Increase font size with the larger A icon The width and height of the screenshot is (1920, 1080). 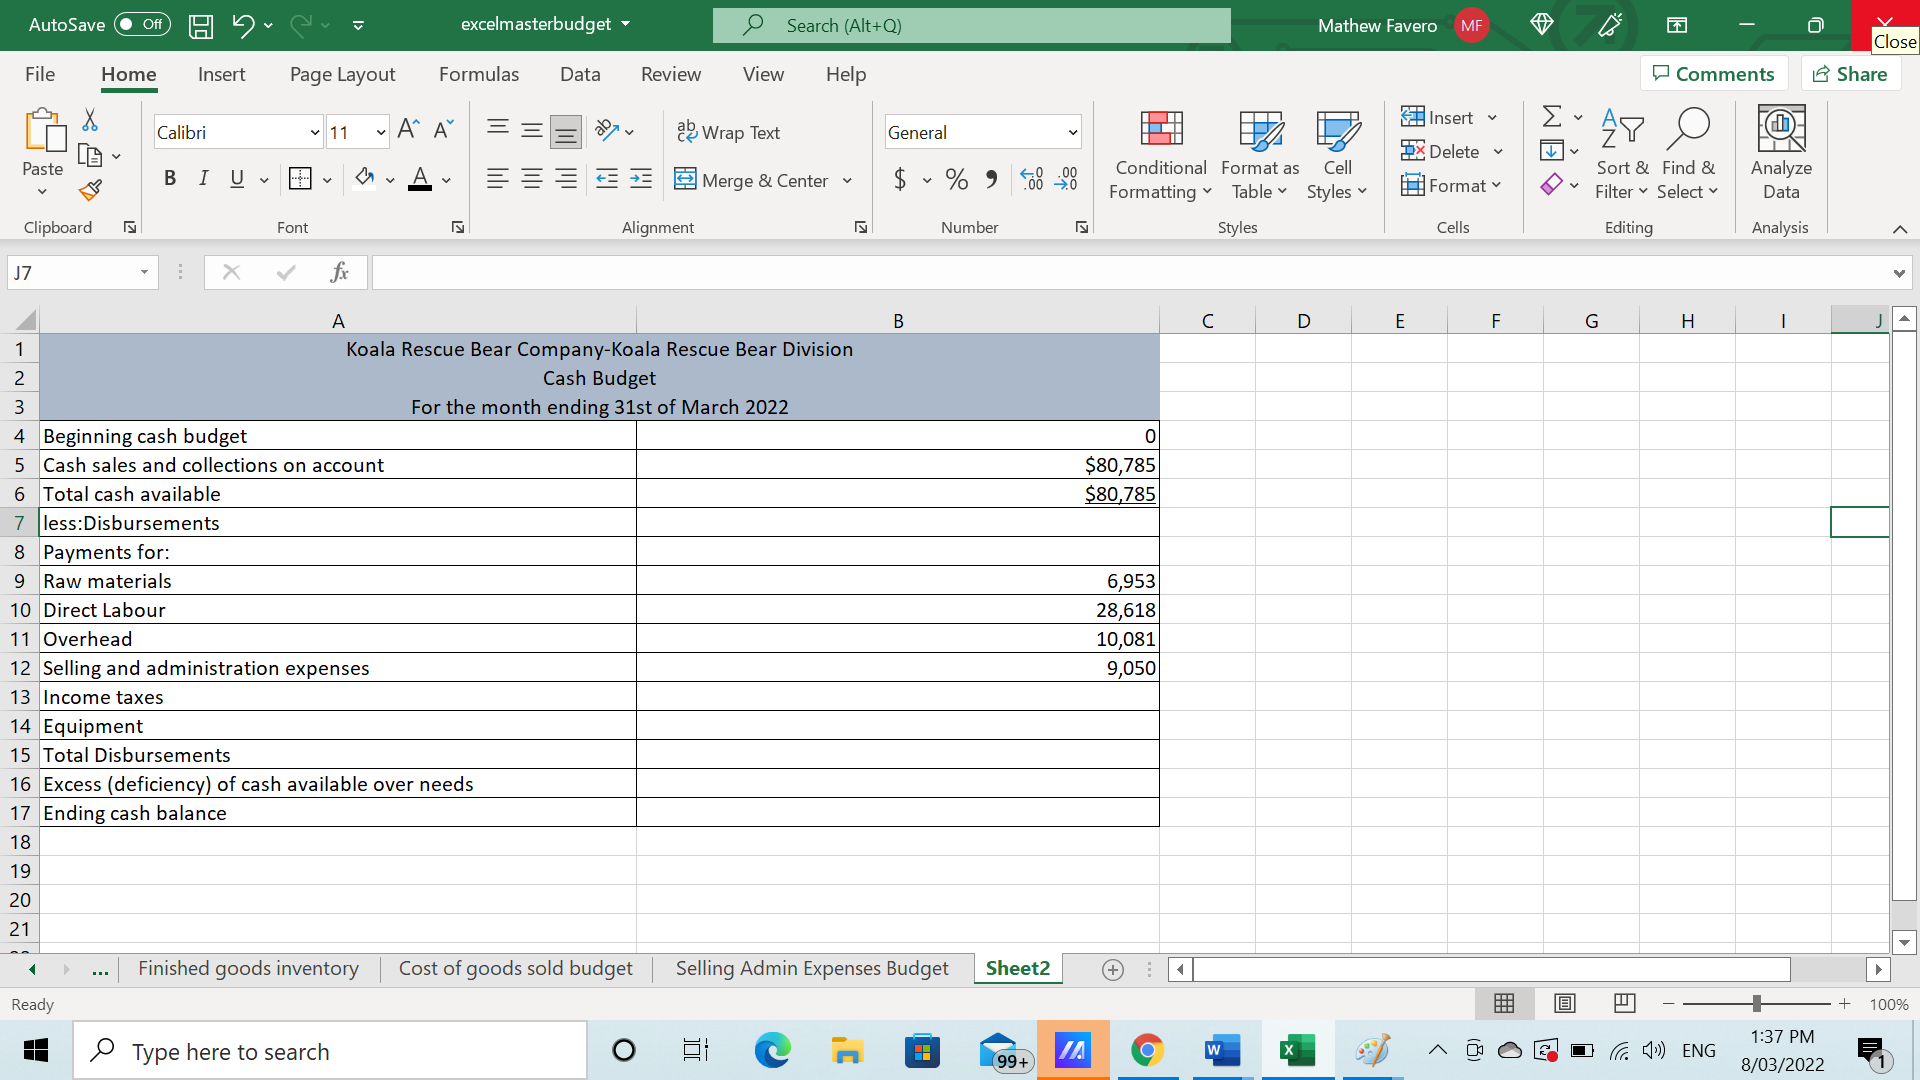(408, 129)
